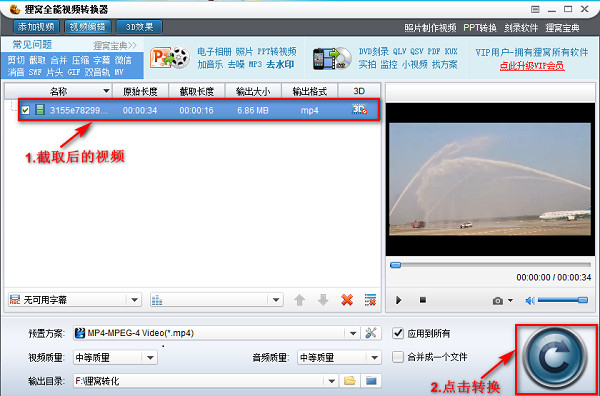Adjust the volume slider
This screenshot has width=600, height=396.
[562, 300]
